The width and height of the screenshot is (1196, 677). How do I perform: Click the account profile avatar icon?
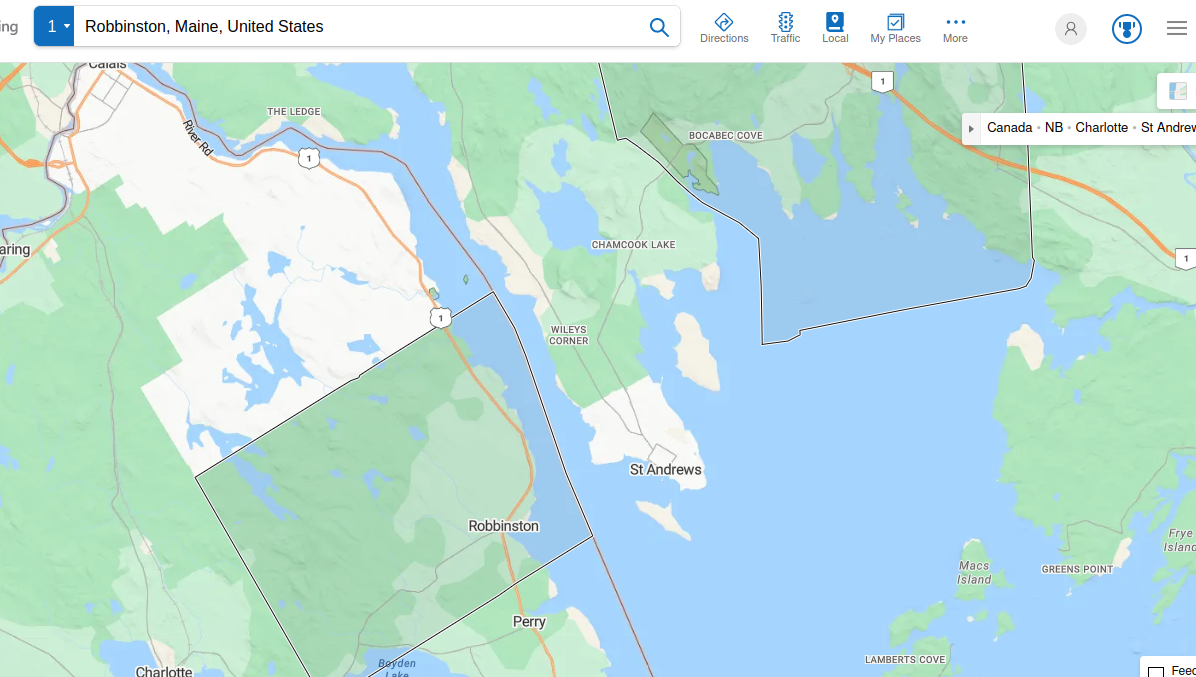(1071, 29)
